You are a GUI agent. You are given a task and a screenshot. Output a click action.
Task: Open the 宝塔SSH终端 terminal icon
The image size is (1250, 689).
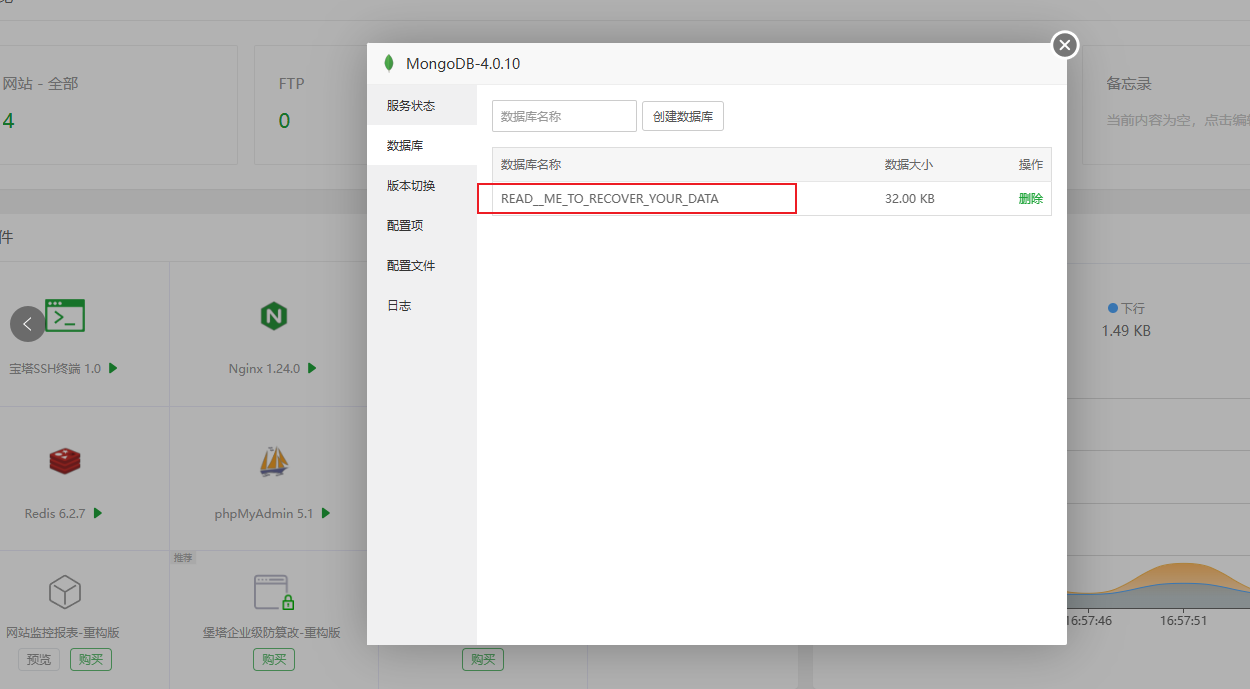click(65, 316)
